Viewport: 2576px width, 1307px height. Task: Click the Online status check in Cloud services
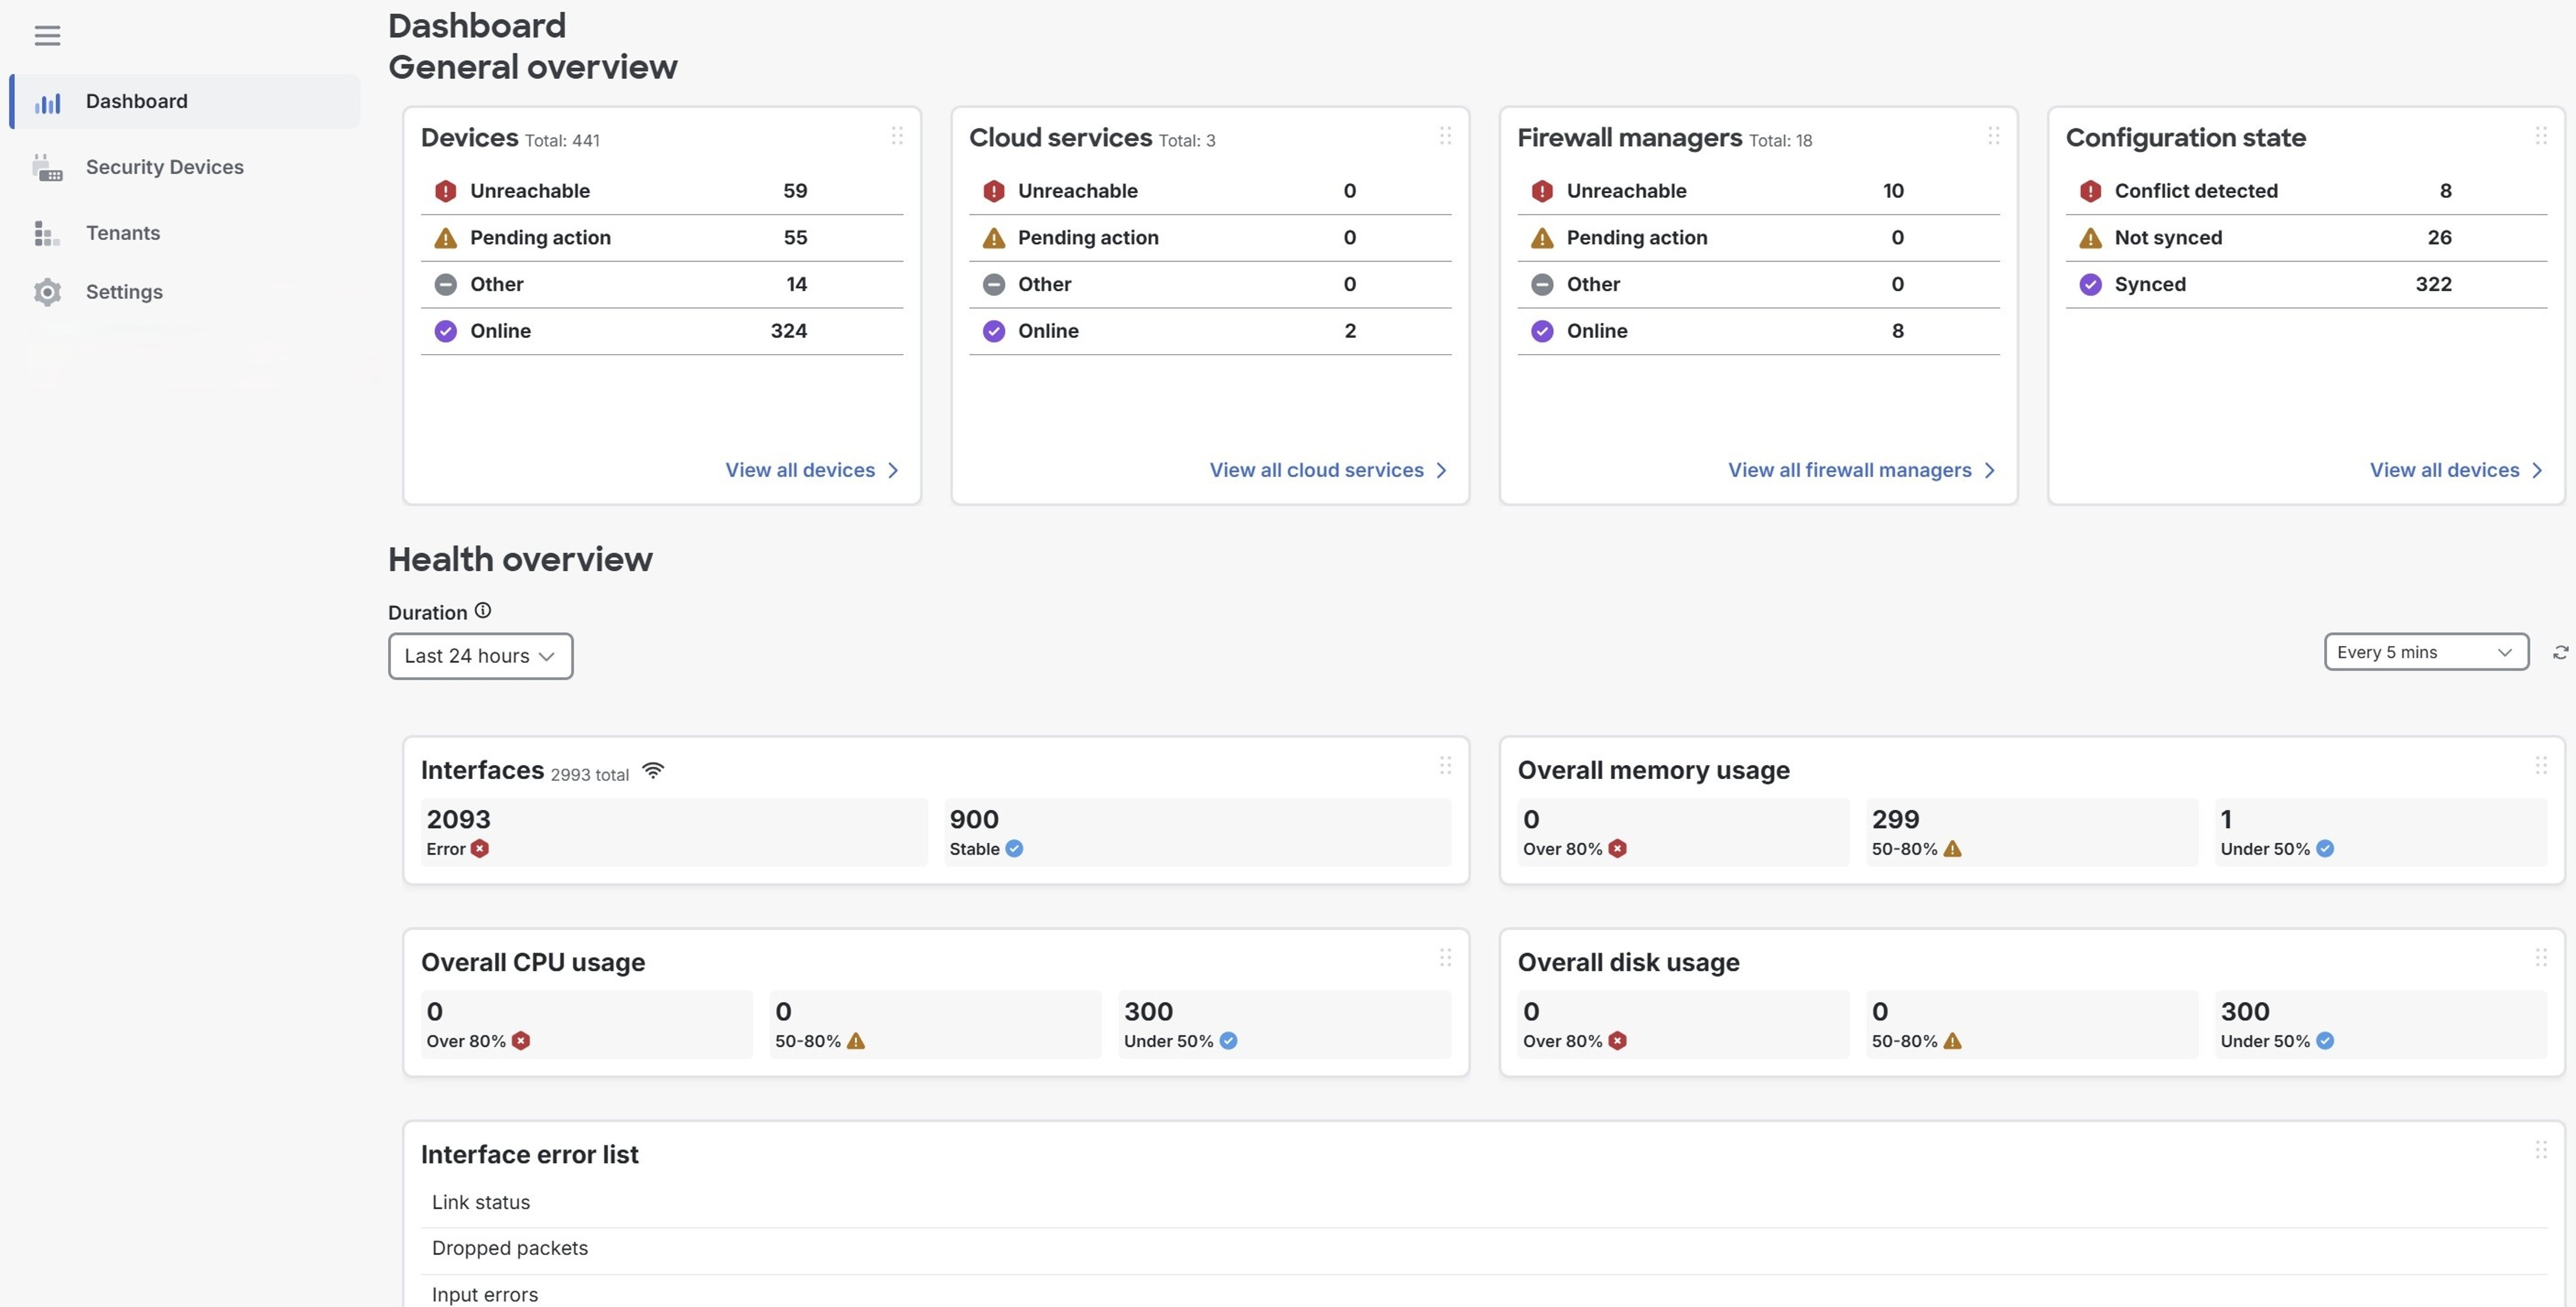pyautogui.click(x=993, y=331)
